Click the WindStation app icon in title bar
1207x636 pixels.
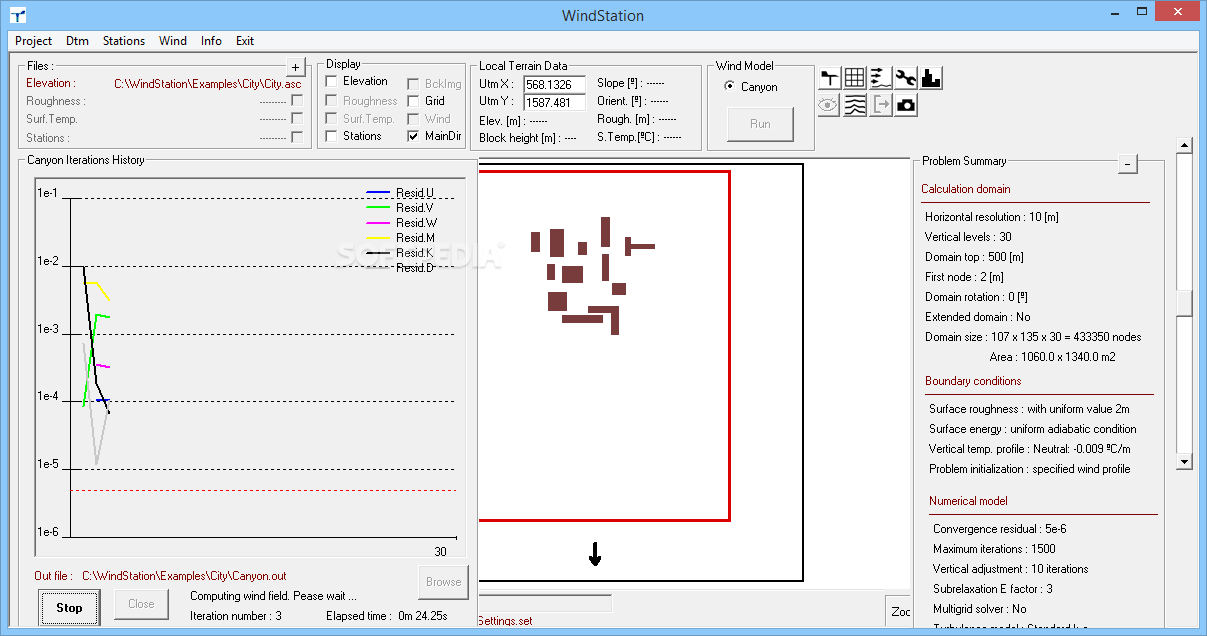pyautogui.click(x=18, y=15)
